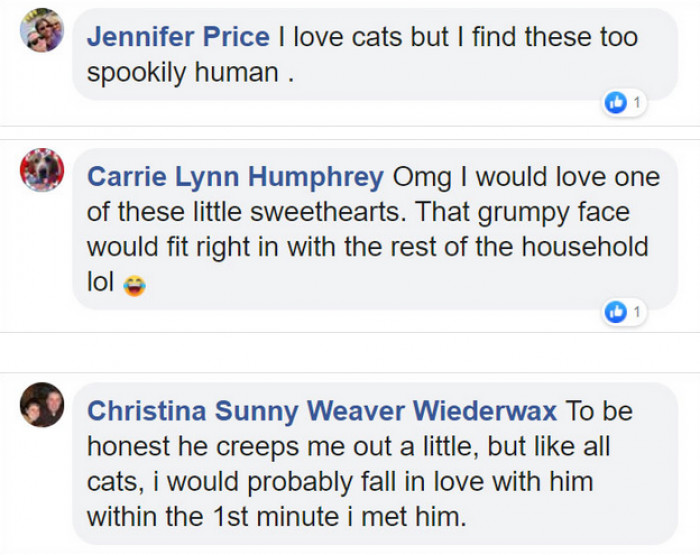700x555 pixels.
Task: Click 'Omg I would love one' text
Action: point(526,177)
